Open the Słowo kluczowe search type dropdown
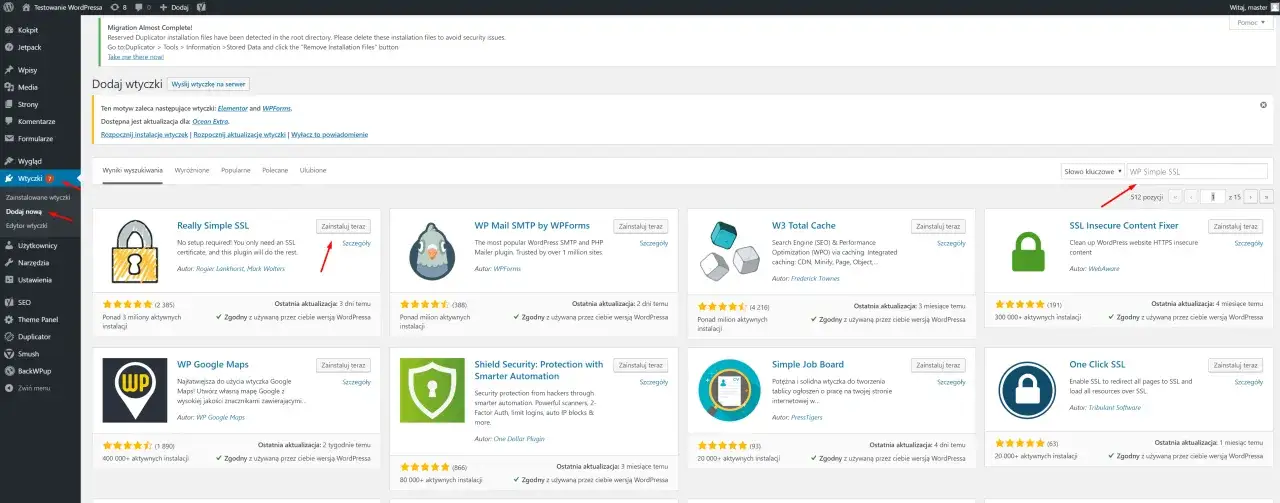The image size is (1280, 503). [x=1092, y=171]
